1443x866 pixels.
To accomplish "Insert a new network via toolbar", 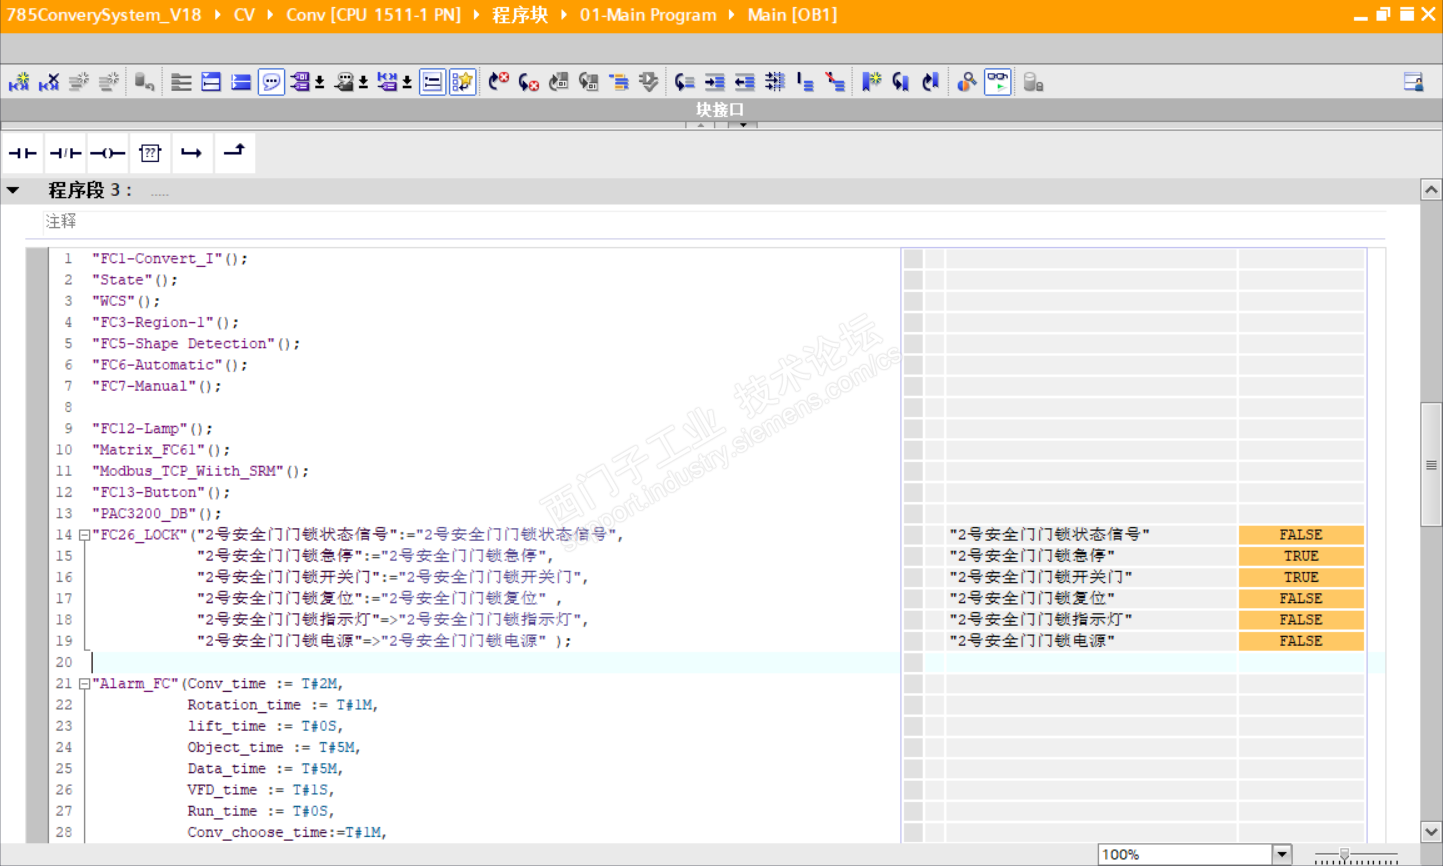I will [x=19, y=82].
